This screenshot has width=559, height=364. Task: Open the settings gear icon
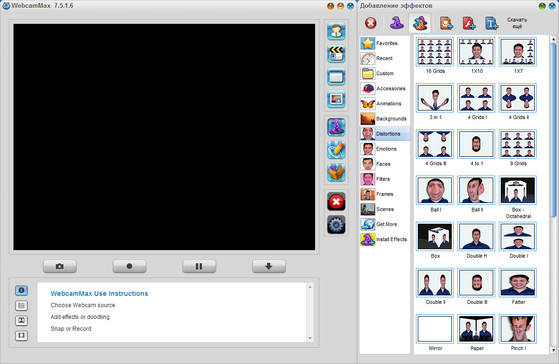pos(336,225)
